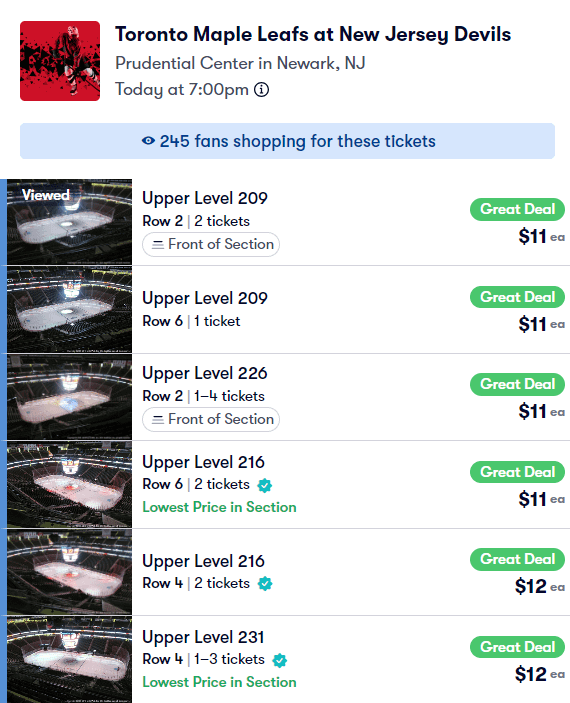This screenshot has width=570, height=703.
Task: Click the eye icon in the fans shopping banner
Action: (148, 141)
